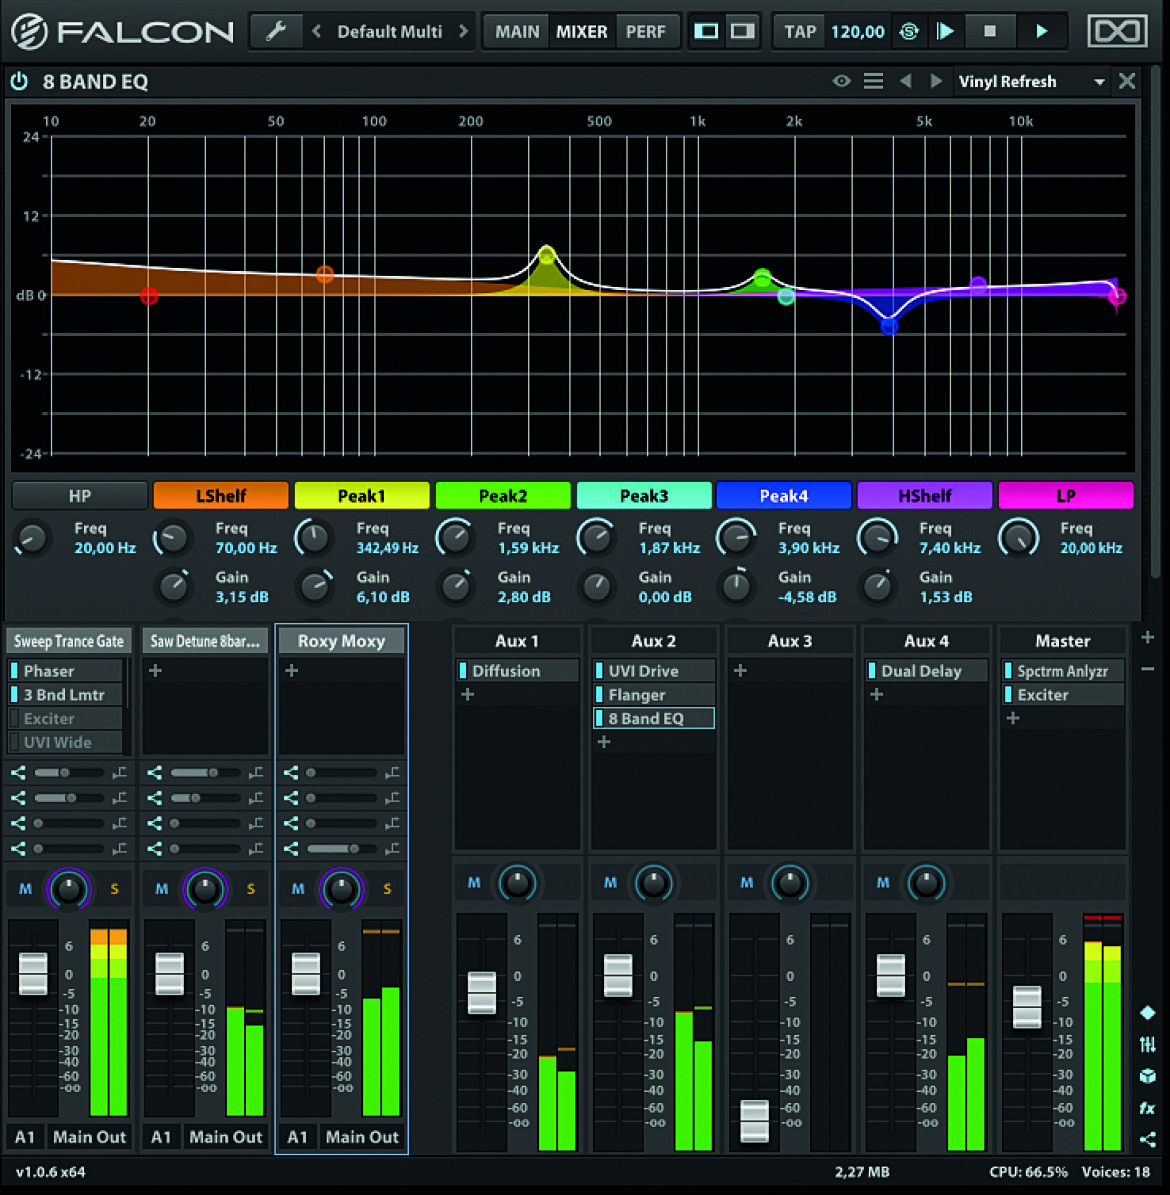The width and height of the screenshot is (1170, 1195).
Task: Toggle the tempo sync icon beside 120,00
Action: tap(909, 32)
